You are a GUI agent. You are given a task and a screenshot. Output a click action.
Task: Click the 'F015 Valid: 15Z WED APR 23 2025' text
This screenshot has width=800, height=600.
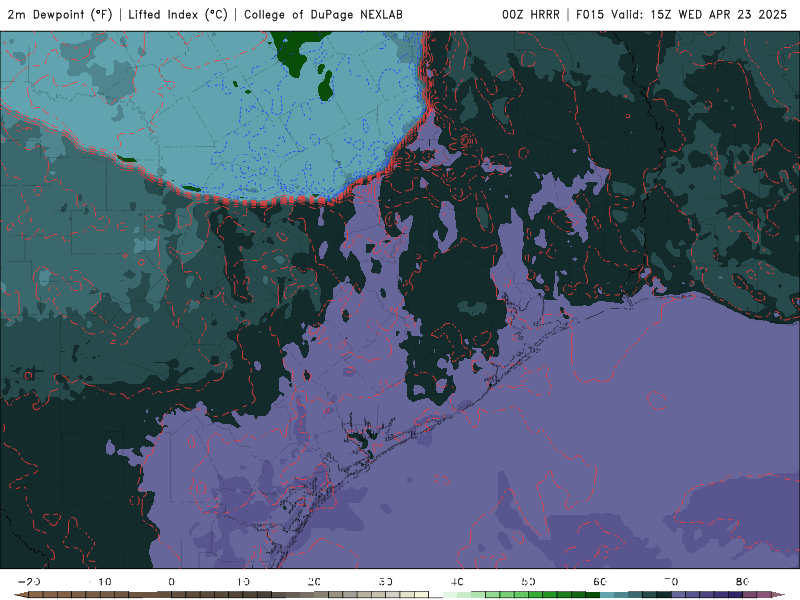coord(681,14)
